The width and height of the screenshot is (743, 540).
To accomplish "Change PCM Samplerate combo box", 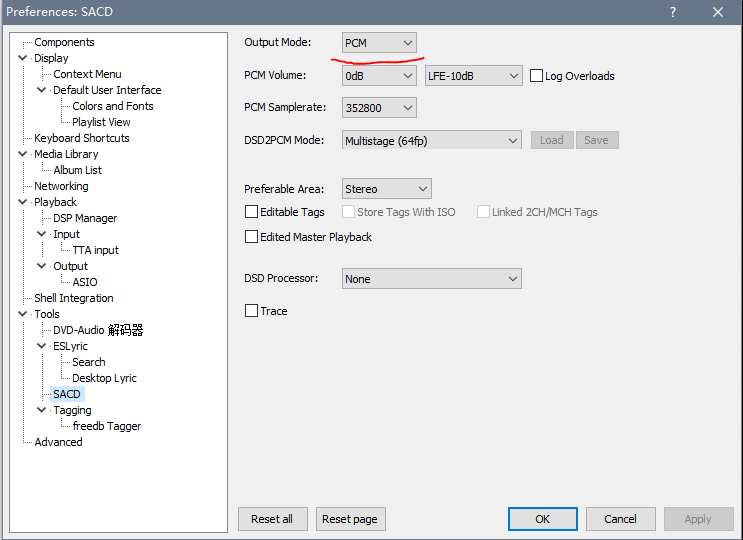I will 379,108.
